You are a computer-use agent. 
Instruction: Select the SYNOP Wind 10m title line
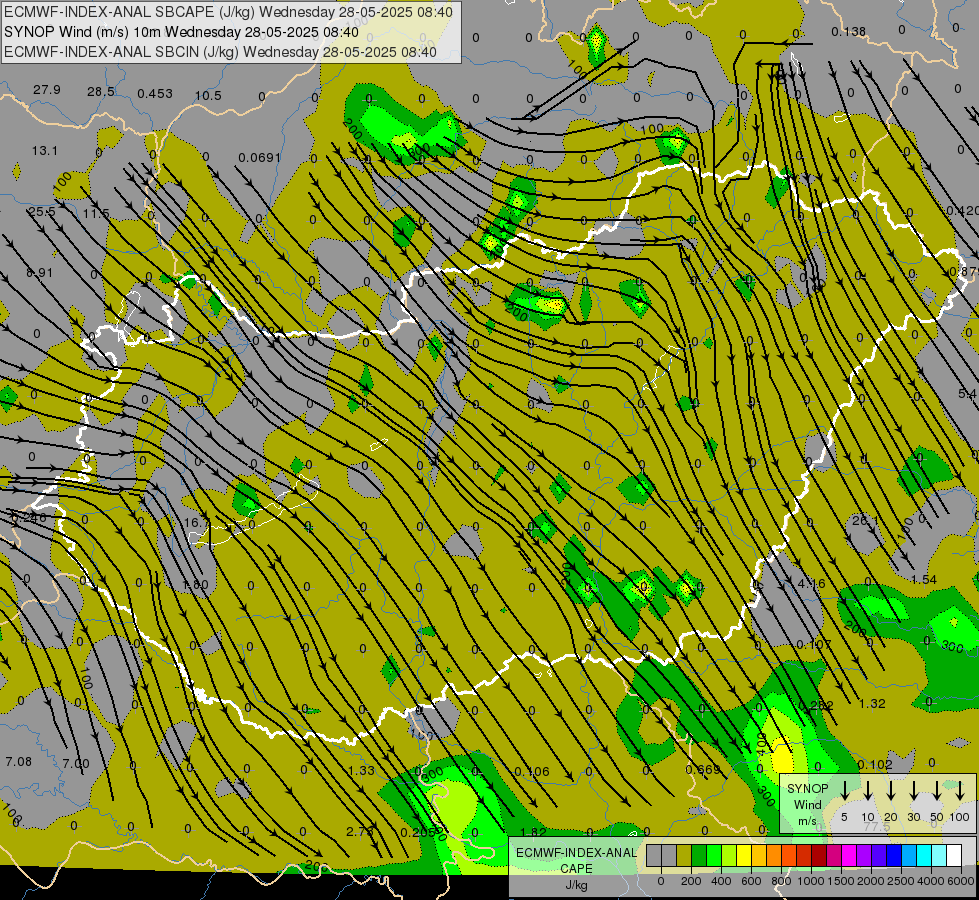(x=181, y=32)
